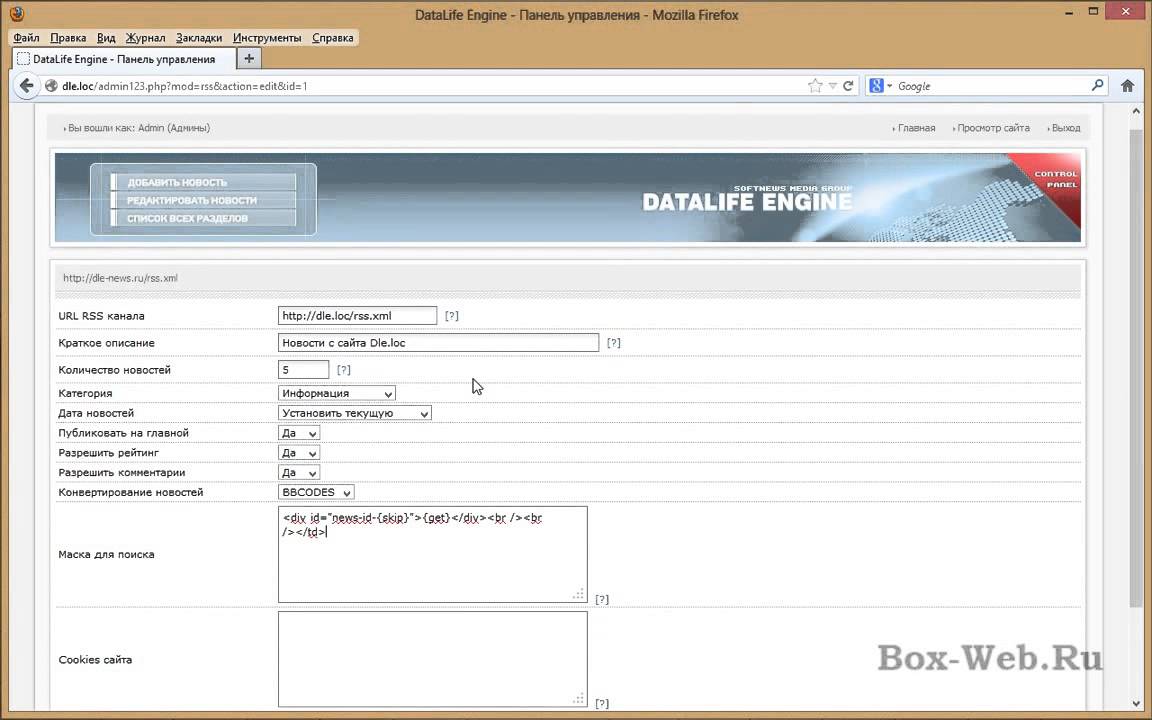Click the search magnifier icon
The image size is (1152, 720).
tap(1098, 85)
